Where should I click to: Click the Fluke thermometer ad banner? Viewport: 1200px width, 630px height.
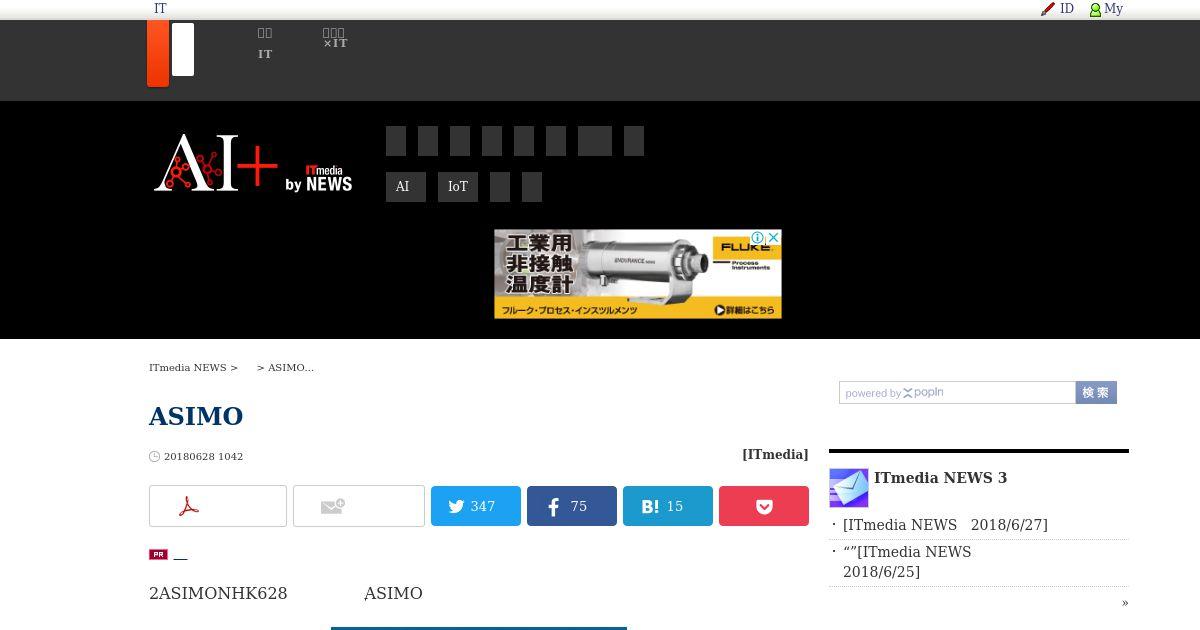click(638, 274)
